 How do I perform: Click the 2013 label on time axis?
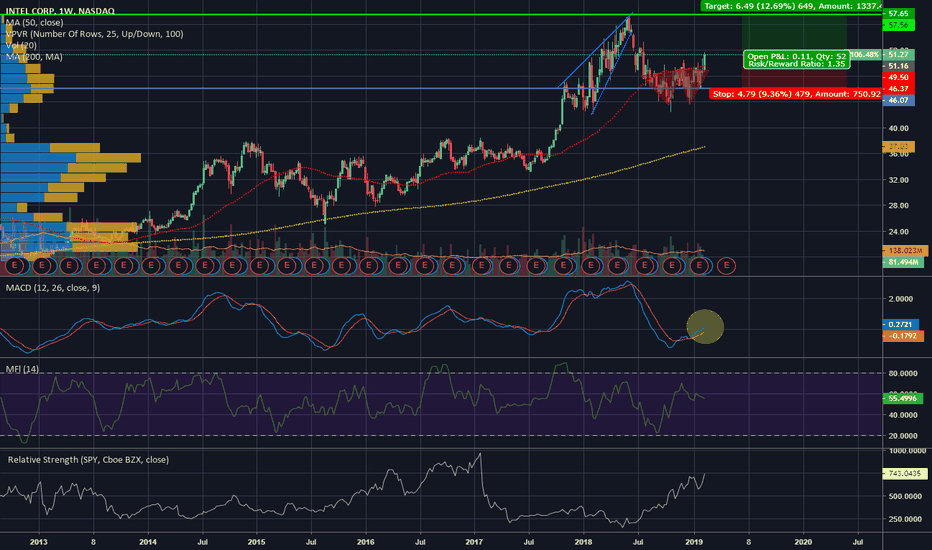pyautogui.click(x=39, y=542)
